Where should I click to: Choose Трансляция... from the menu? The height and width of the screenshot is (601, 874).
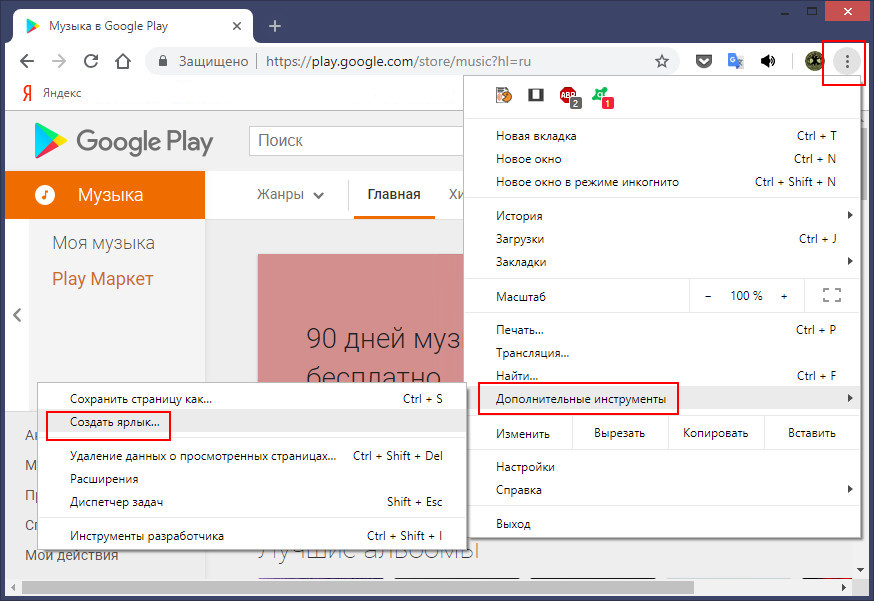pos(662,353)
